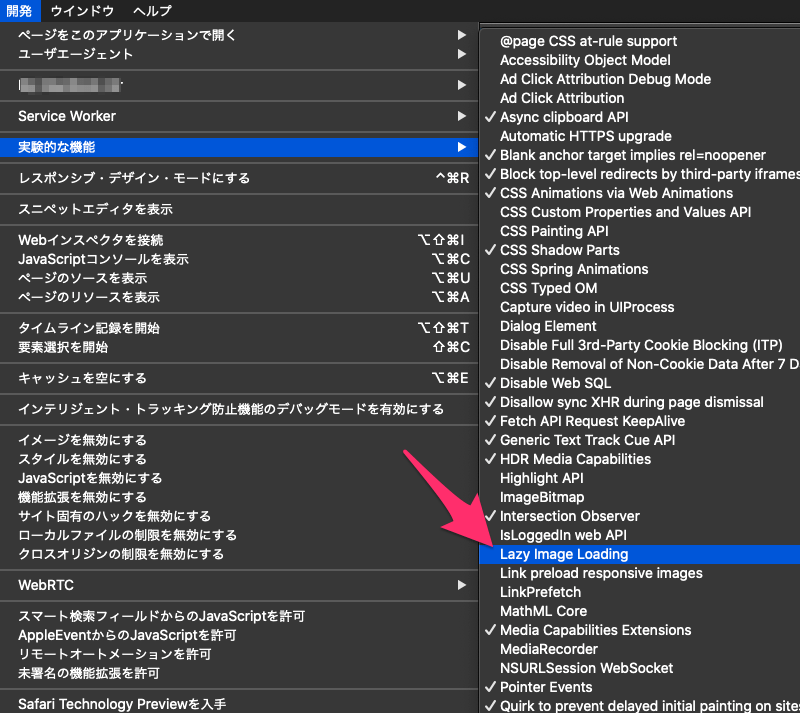Toggle Ad Click Attribution Debug Mode
Screen dimensions: 800x713
click(640, 79)
